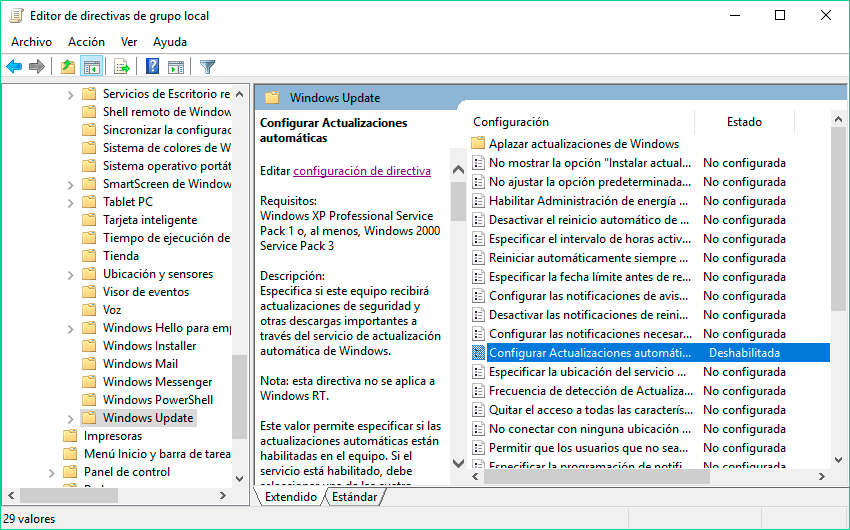Screen dimensions: 850x530
Task: Click the Windows Messenger folder icon
Action: pos(89,382)
